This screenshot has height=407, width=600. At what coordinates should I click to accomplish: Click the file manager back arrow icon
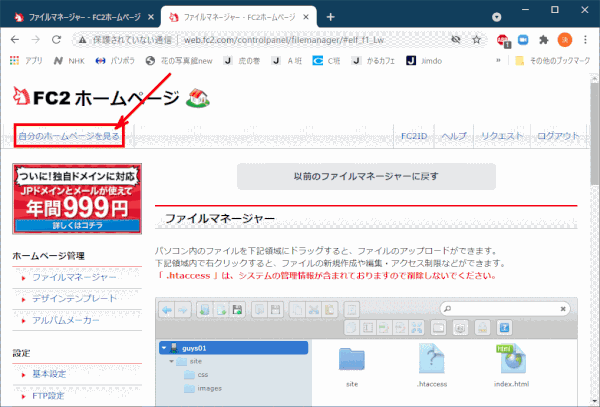(x=167, y=310)
